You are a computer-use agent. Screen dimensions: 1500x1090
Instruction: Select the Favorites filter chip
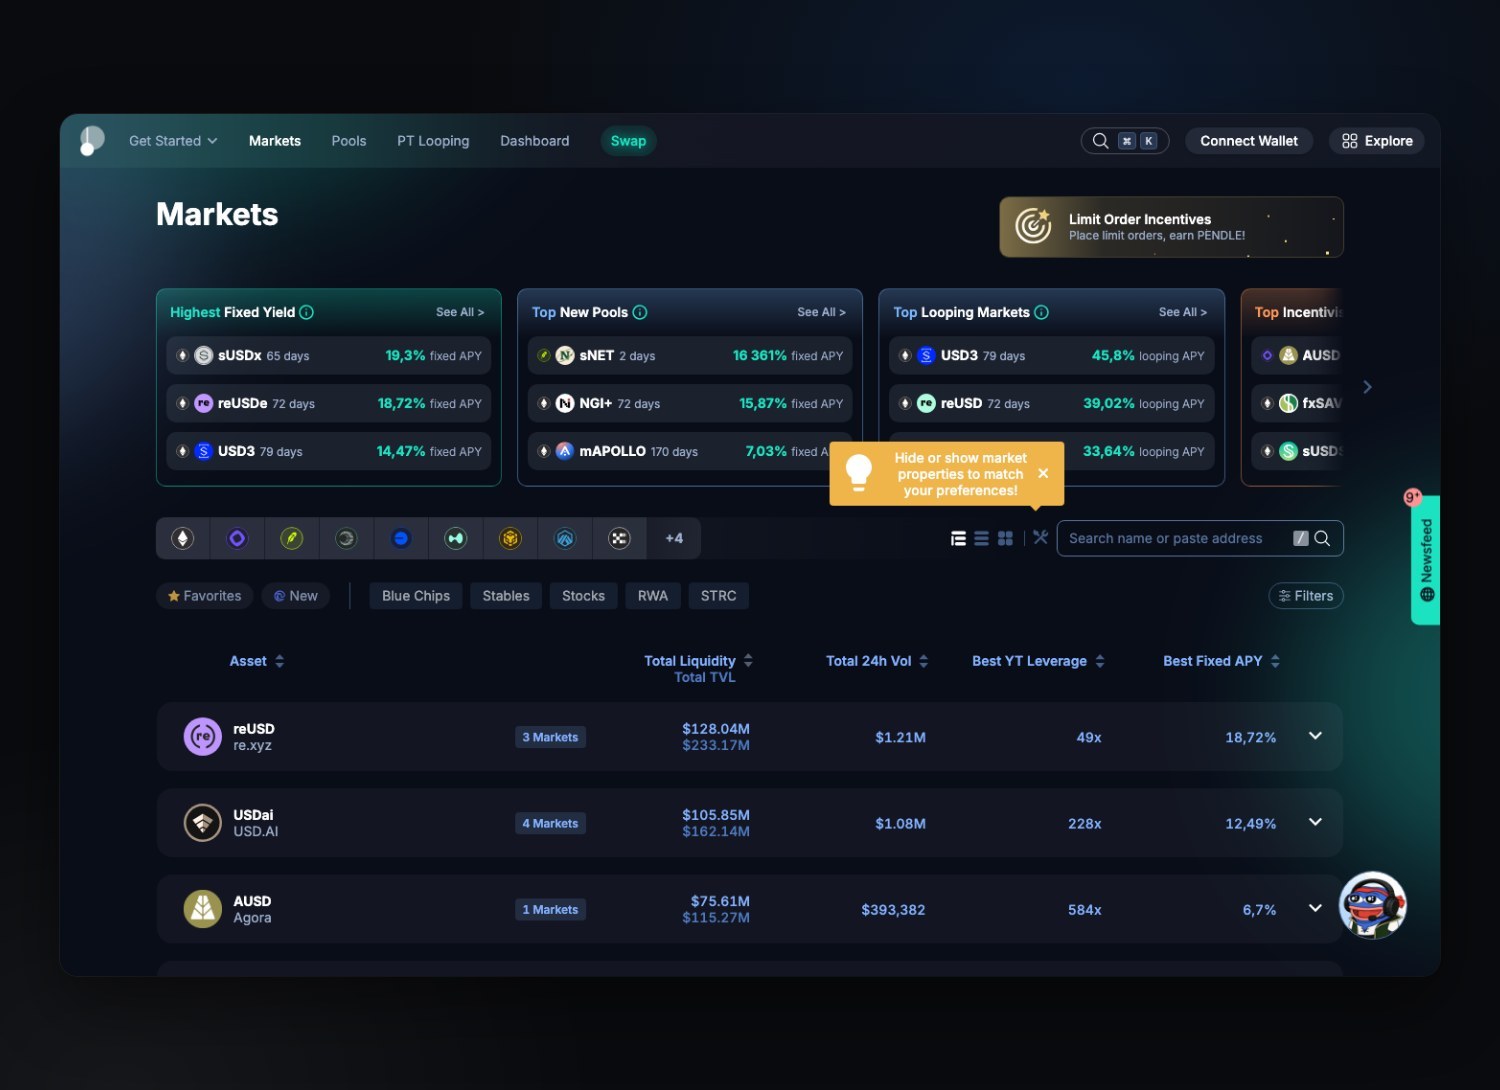tap(205, 596)
